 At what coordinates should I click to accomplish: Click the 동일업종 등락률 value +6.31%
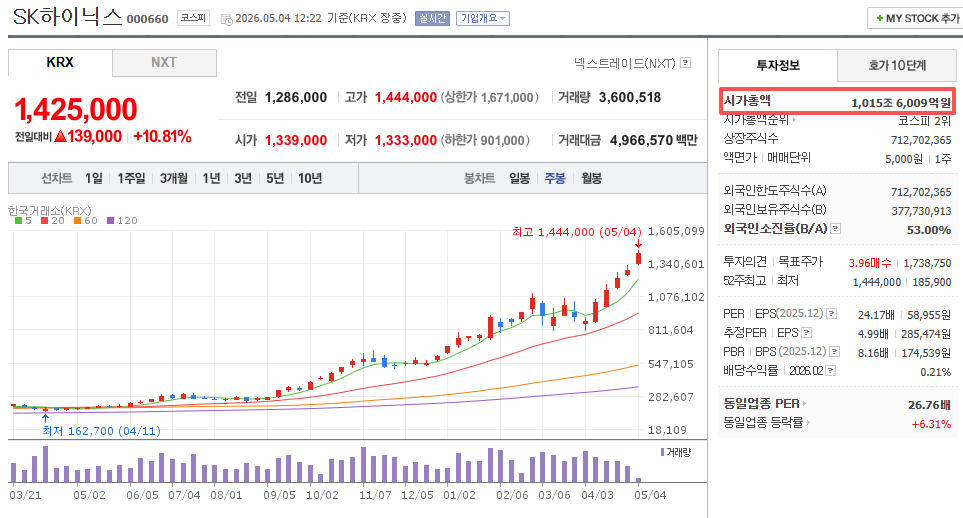tap(931, 424)
